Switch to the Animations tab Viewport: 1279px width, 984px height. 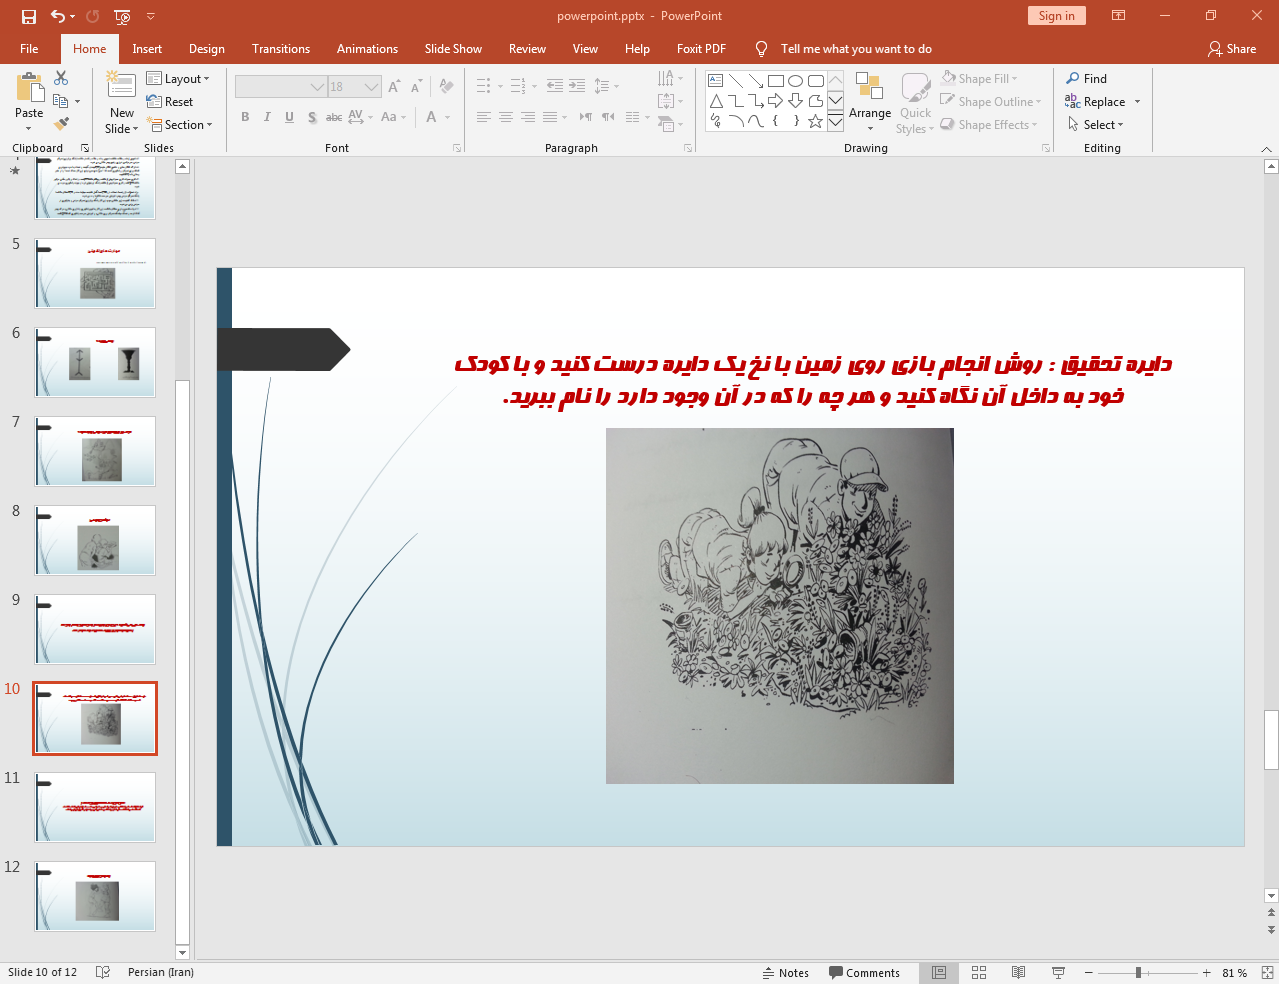click(367, 49)
